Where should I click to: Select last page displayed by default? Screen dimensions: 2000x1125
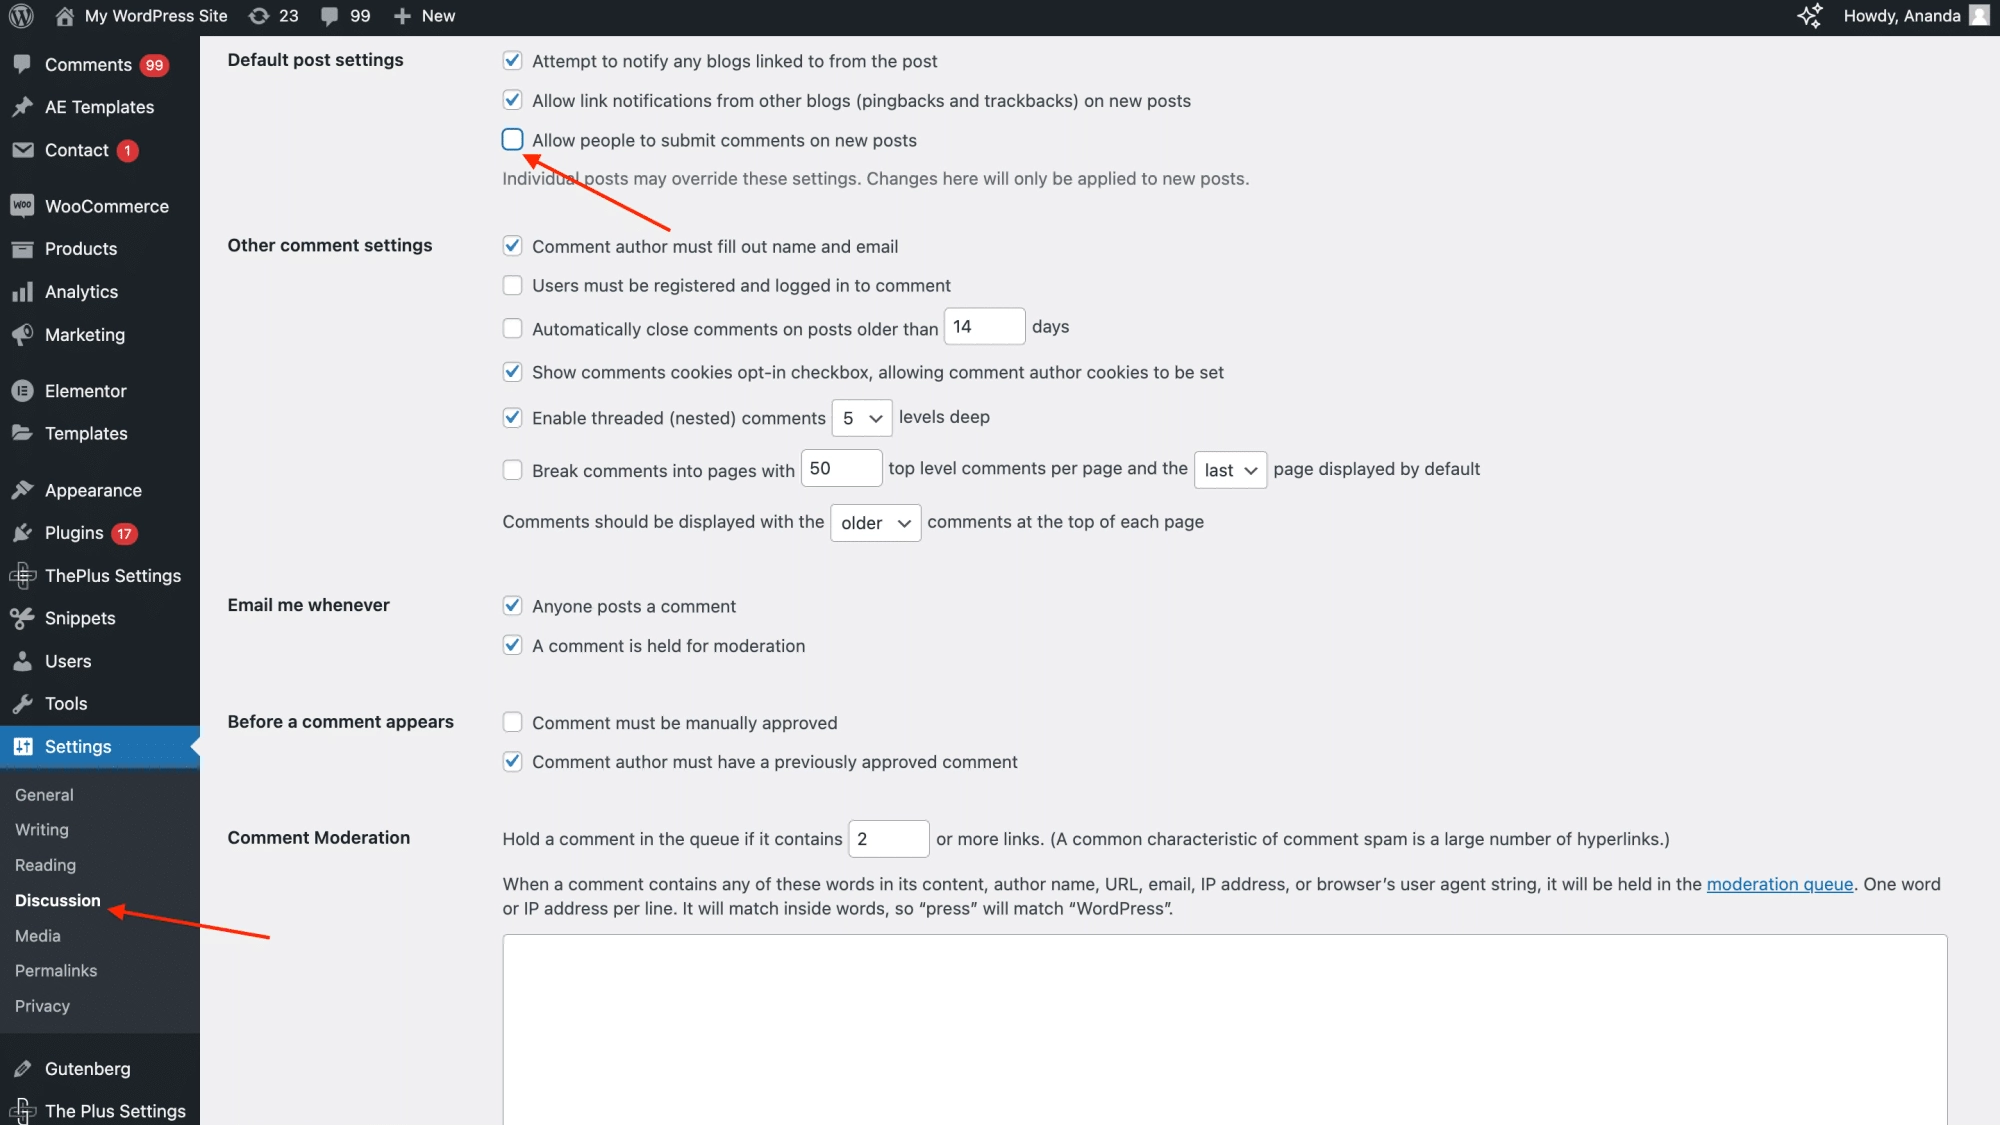pos(1229,468)
